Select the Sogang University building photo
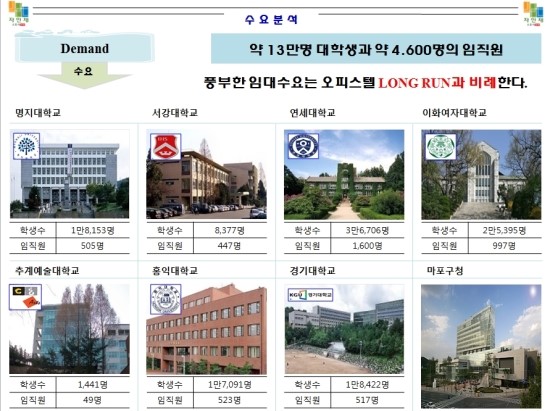This screenshot has height=411, width=550. 206,174
